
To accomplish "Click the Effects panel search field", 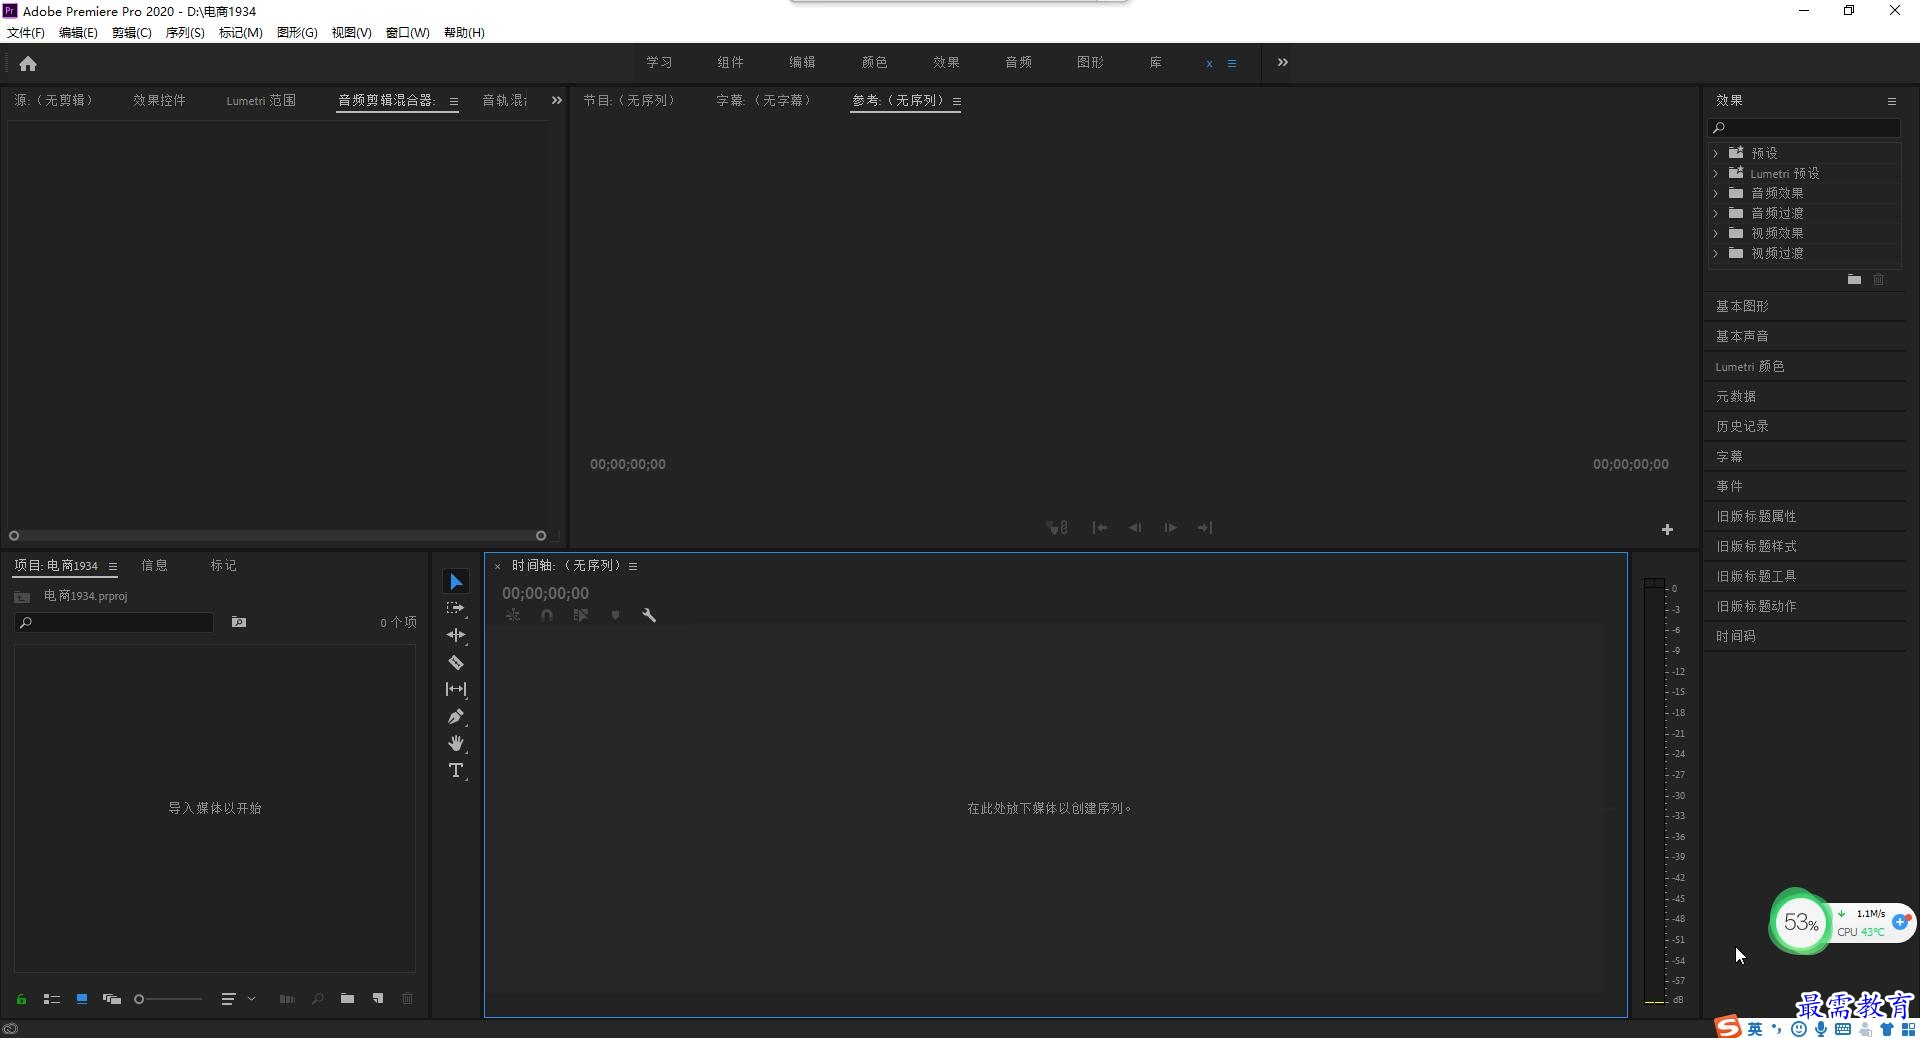I will coord(1805,127).
